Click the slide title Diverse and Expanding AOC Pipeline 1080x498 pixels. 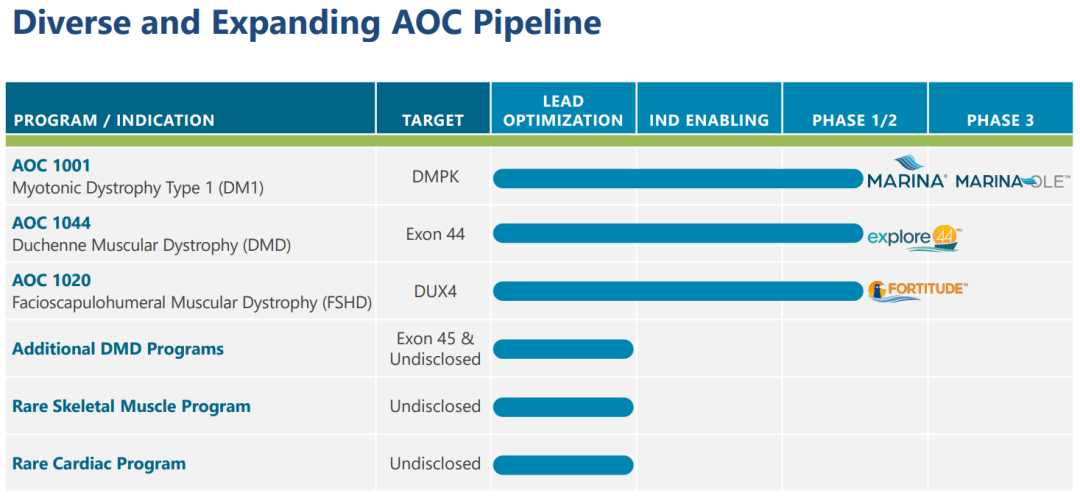click(x=307, y=22)
